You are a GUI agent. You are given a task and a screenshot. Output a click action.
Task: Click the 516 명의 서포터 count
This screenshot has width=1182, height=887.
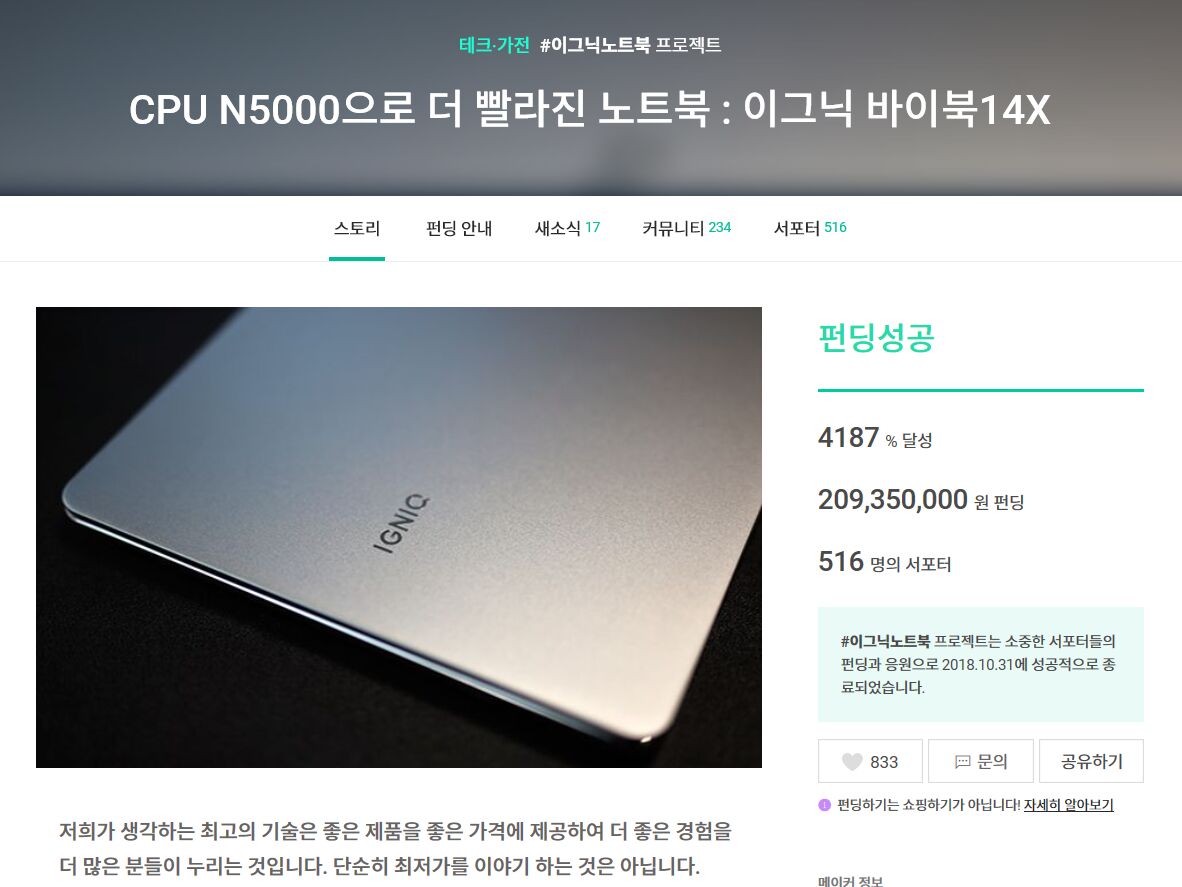pos(884,561)
